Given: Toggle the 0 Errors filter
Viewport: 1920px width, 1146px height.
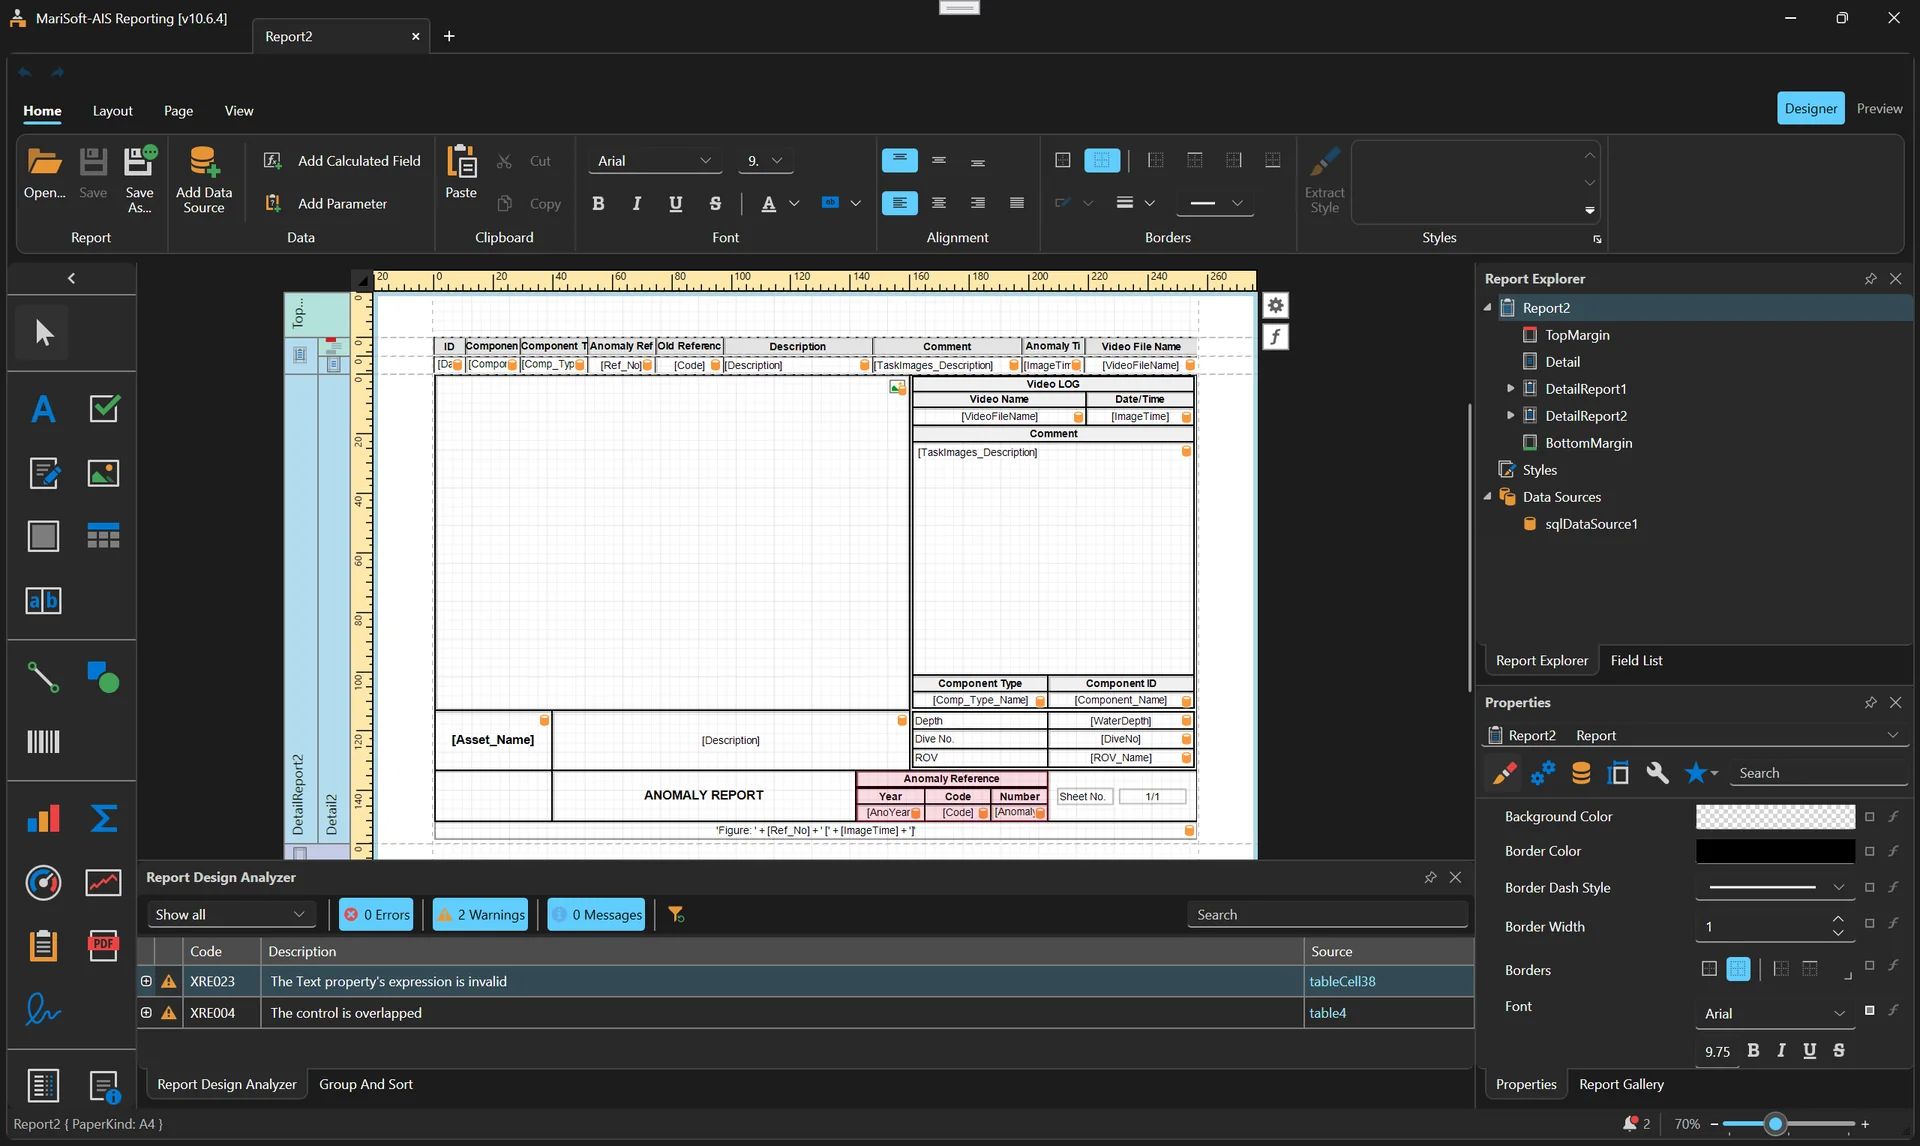Looking at the screenshot, I should tap(376, 914).
